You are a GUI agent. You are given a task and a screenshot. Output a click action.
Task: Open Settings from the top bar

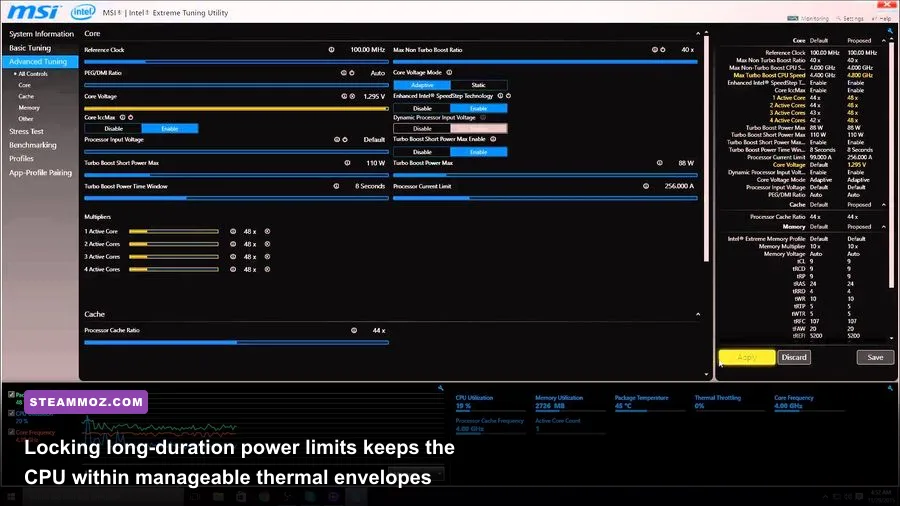[849, 18]
